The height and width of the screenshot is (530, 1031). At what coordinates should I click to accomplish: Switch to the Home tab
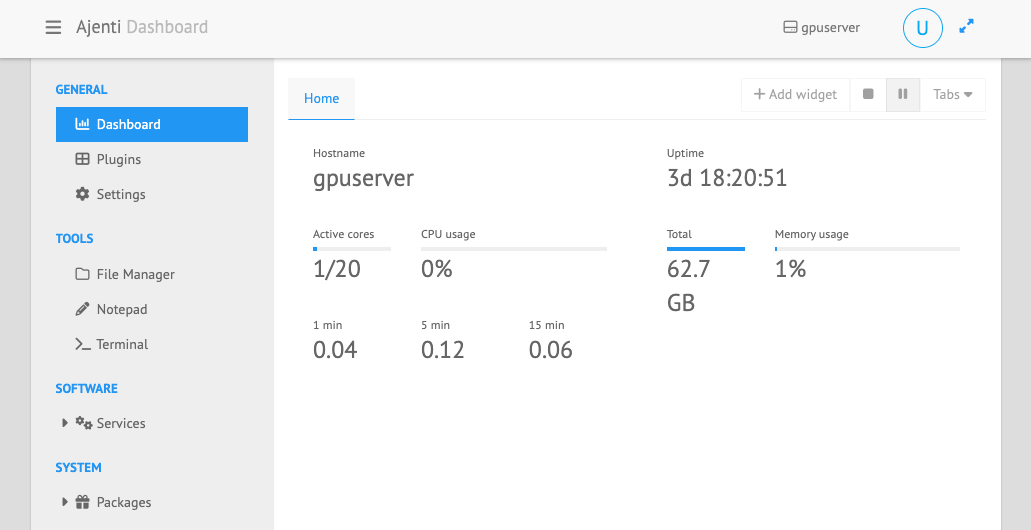coord(322,99)
